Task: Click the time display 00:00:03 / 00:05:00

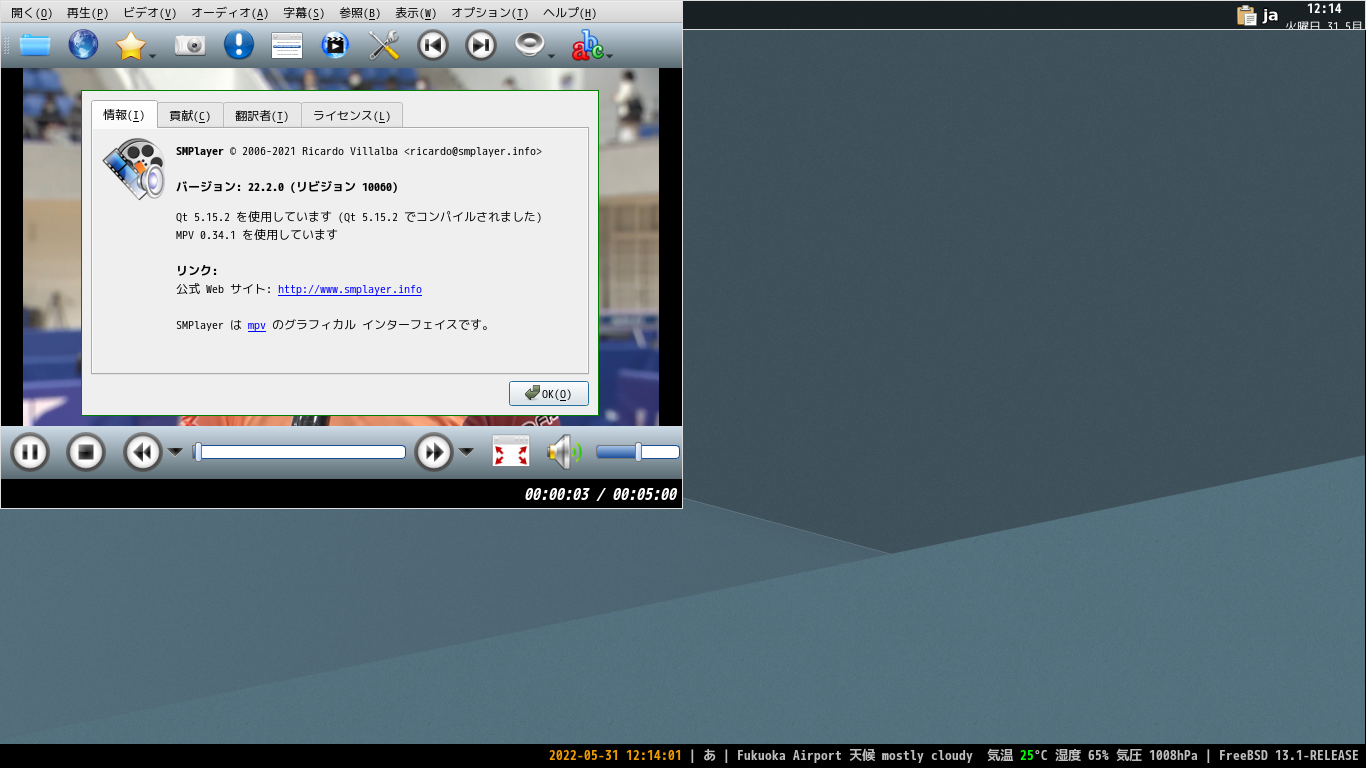Action: [x=601, y=494]
